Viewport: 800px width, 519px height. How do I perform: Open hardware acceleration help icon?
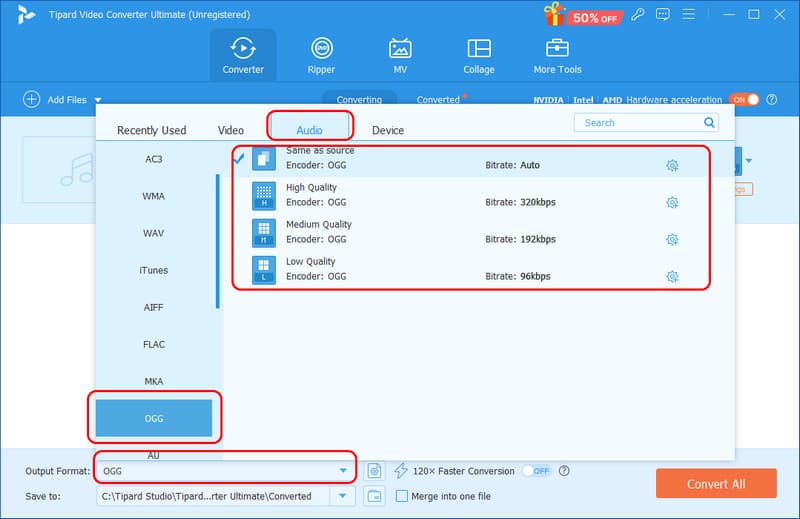coord(772,100)
